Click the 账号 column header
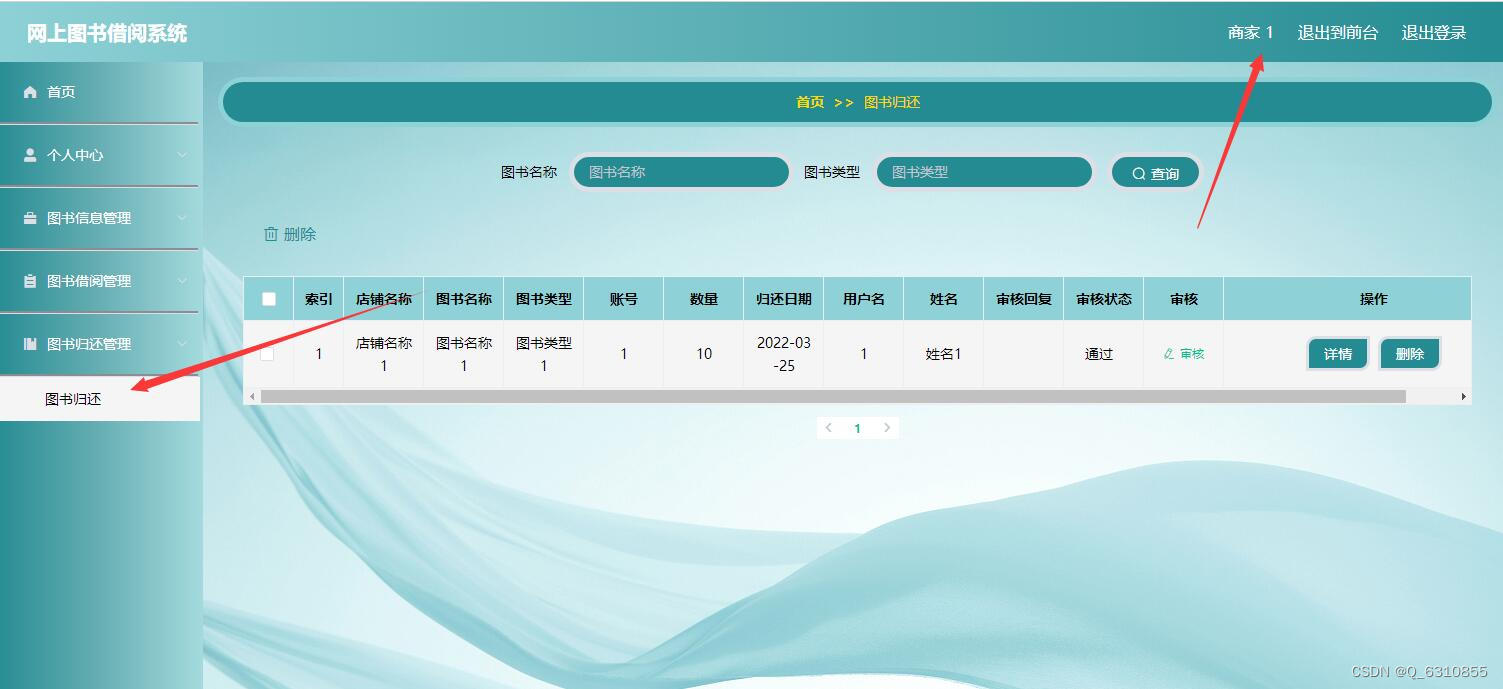The width and height of the screenshot is (1503, 689). pos(624,299)
